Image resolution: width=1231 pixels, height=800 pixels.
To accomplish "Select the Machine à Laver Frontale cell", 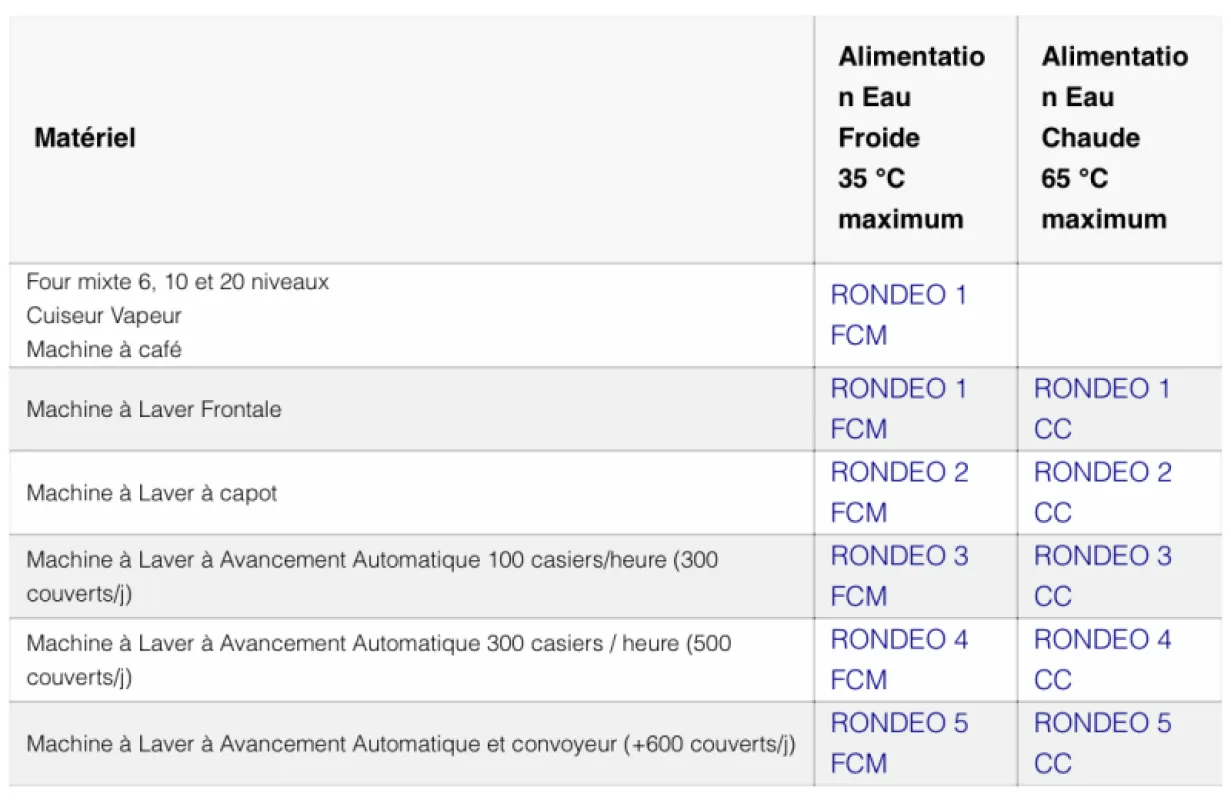I will (x=154, y=409).
